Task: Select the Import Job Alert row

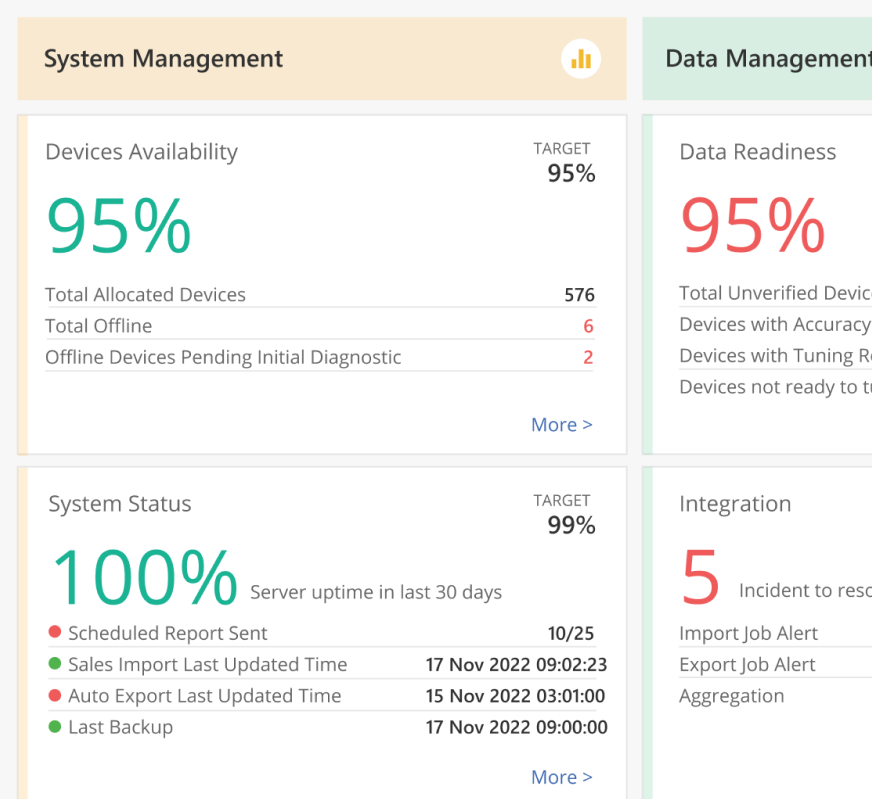Action: click(x=748, y=633)
